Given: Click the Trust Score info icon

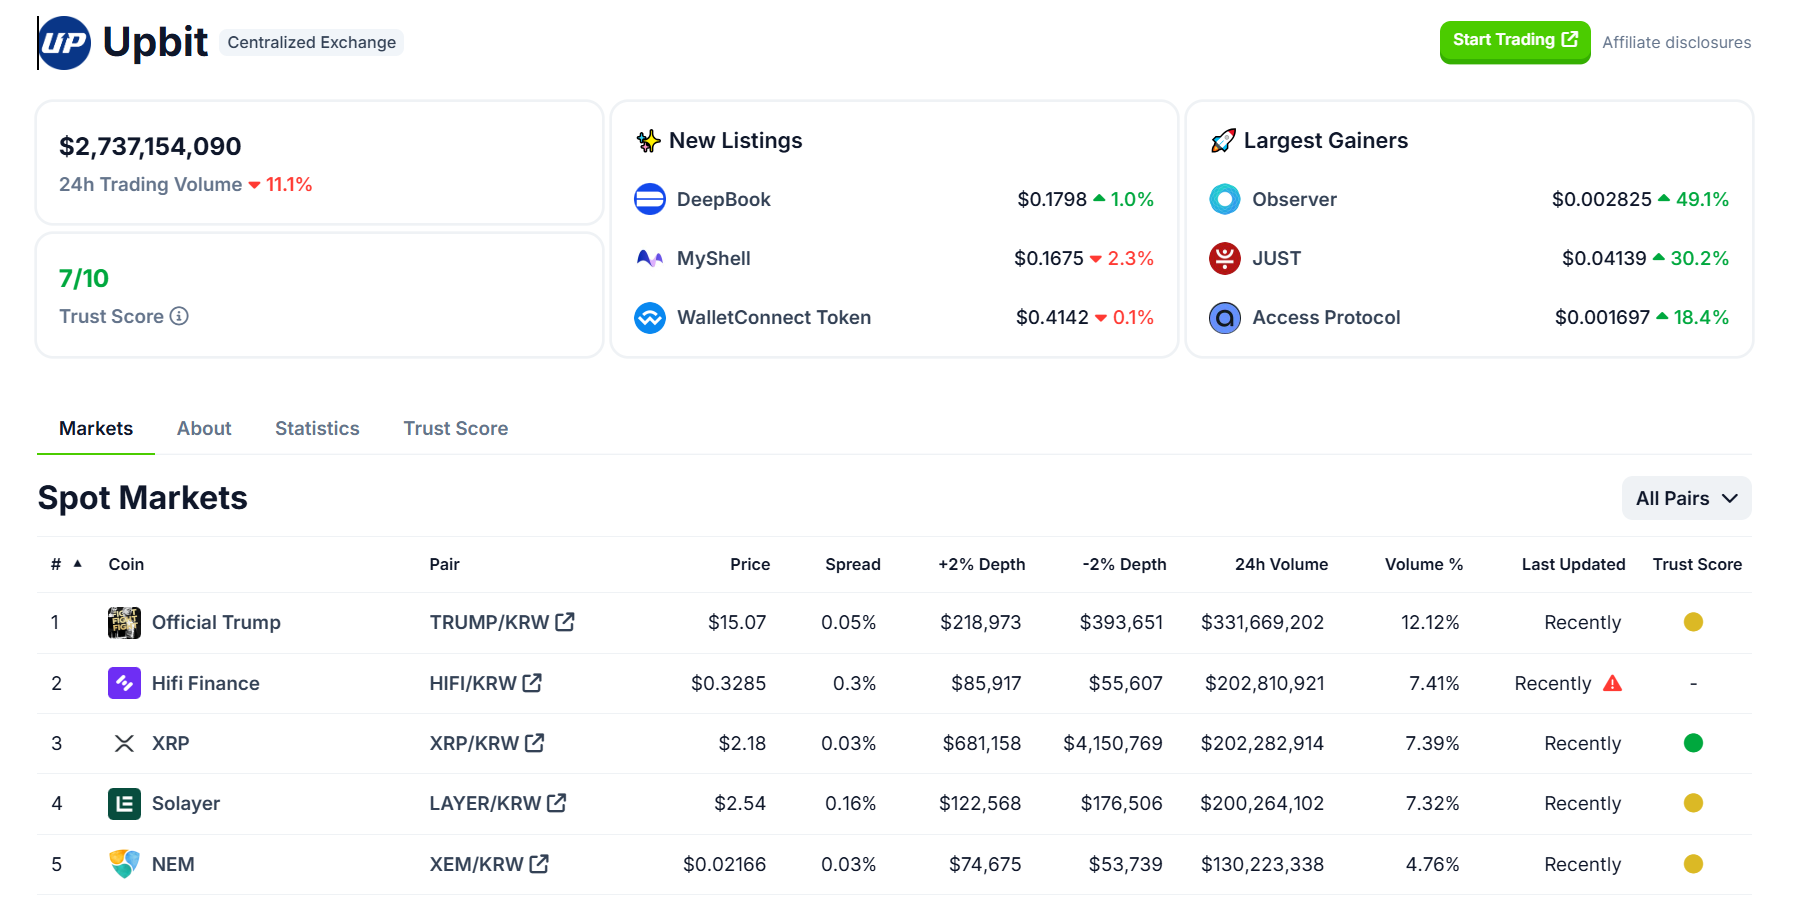Looking at the screenshot, I should pos(179,316).
